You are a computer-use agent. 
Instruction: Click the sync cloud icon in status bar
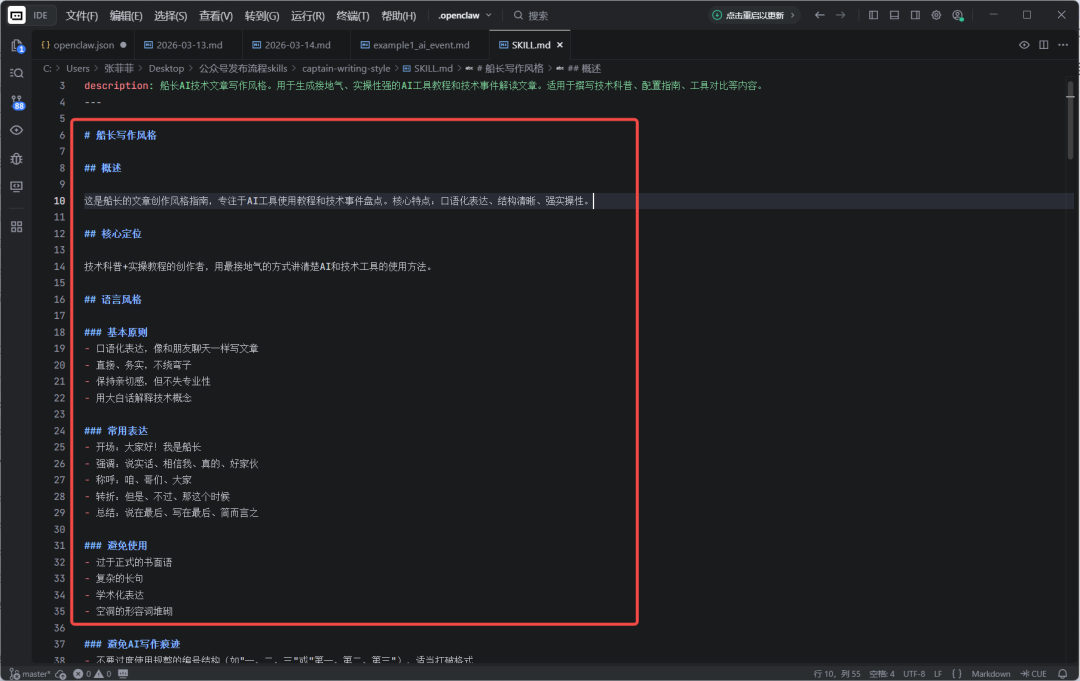[61, 674]
